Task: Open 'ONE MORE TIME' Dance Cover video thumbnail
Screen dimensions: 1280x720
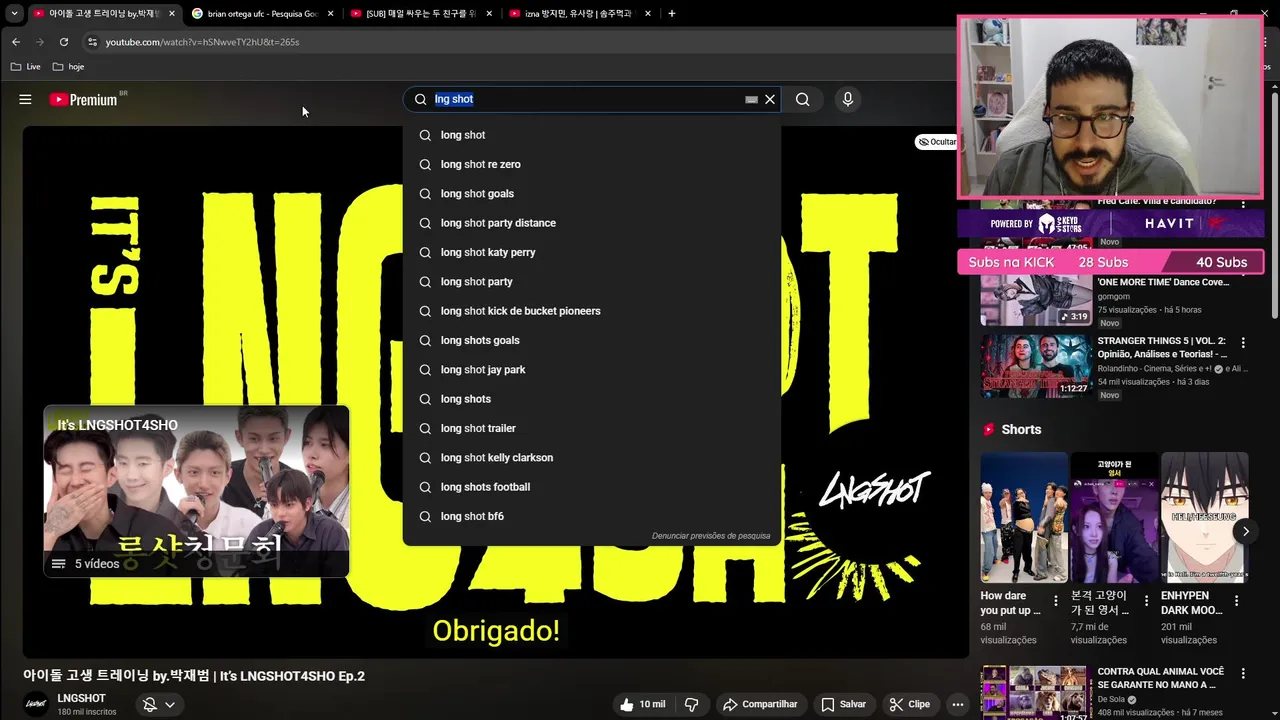Action: (x=1036, y=300)
